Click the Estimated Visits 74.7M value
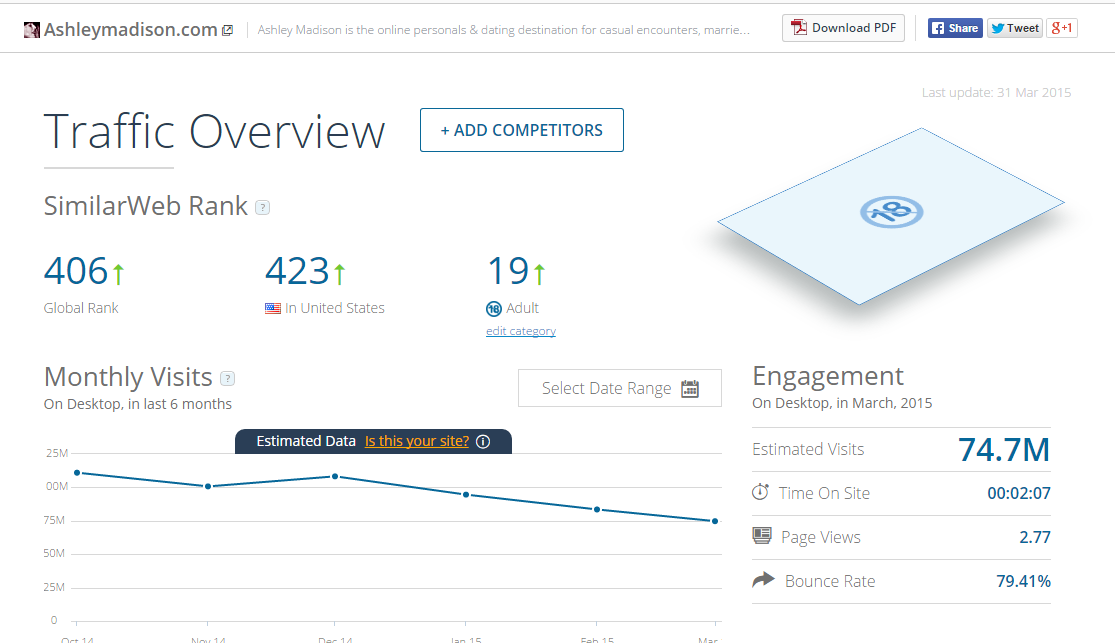1115x643 pixels. pos(1004,450)
